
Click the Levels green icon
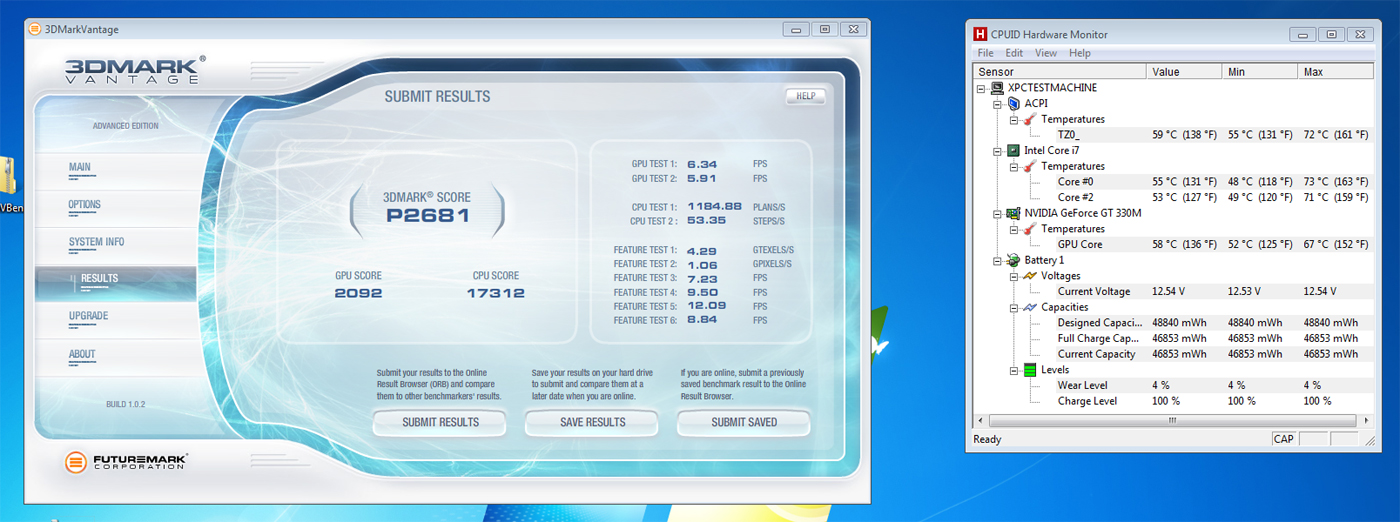(x=1030, y=370)
